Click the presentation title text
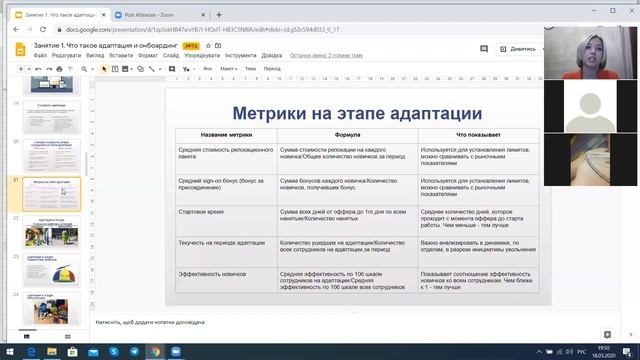The width and height of the screenshot is (640, 360). [x=106, y=45]
